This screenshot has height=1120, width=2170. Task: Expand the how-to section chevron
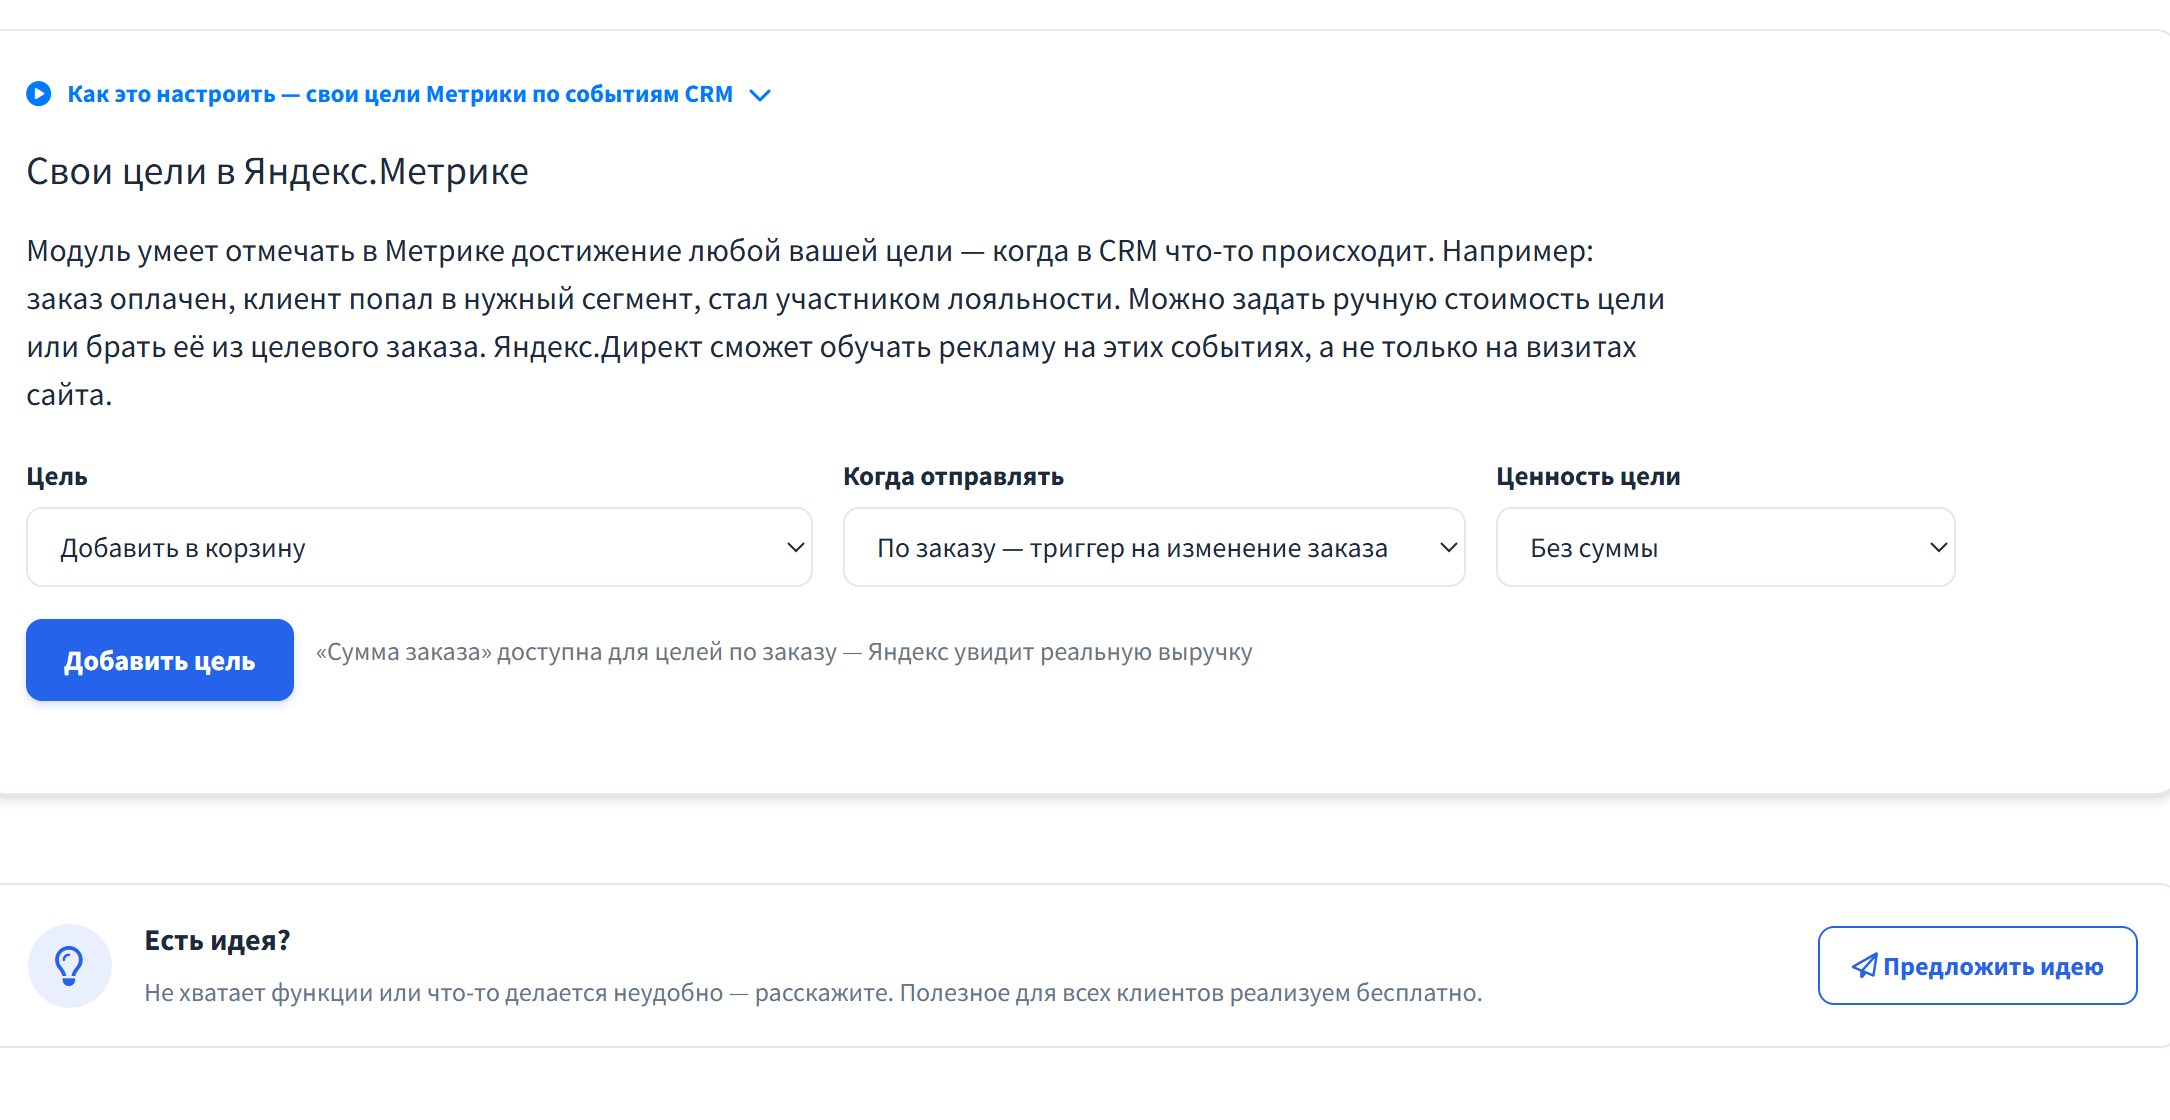[x=760, y=95]
